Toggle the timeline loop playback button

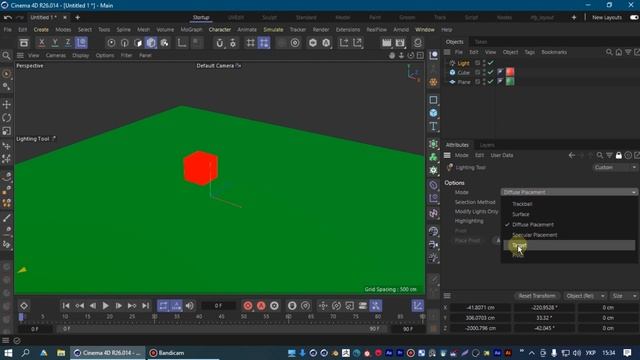click(x=163, y=306)
